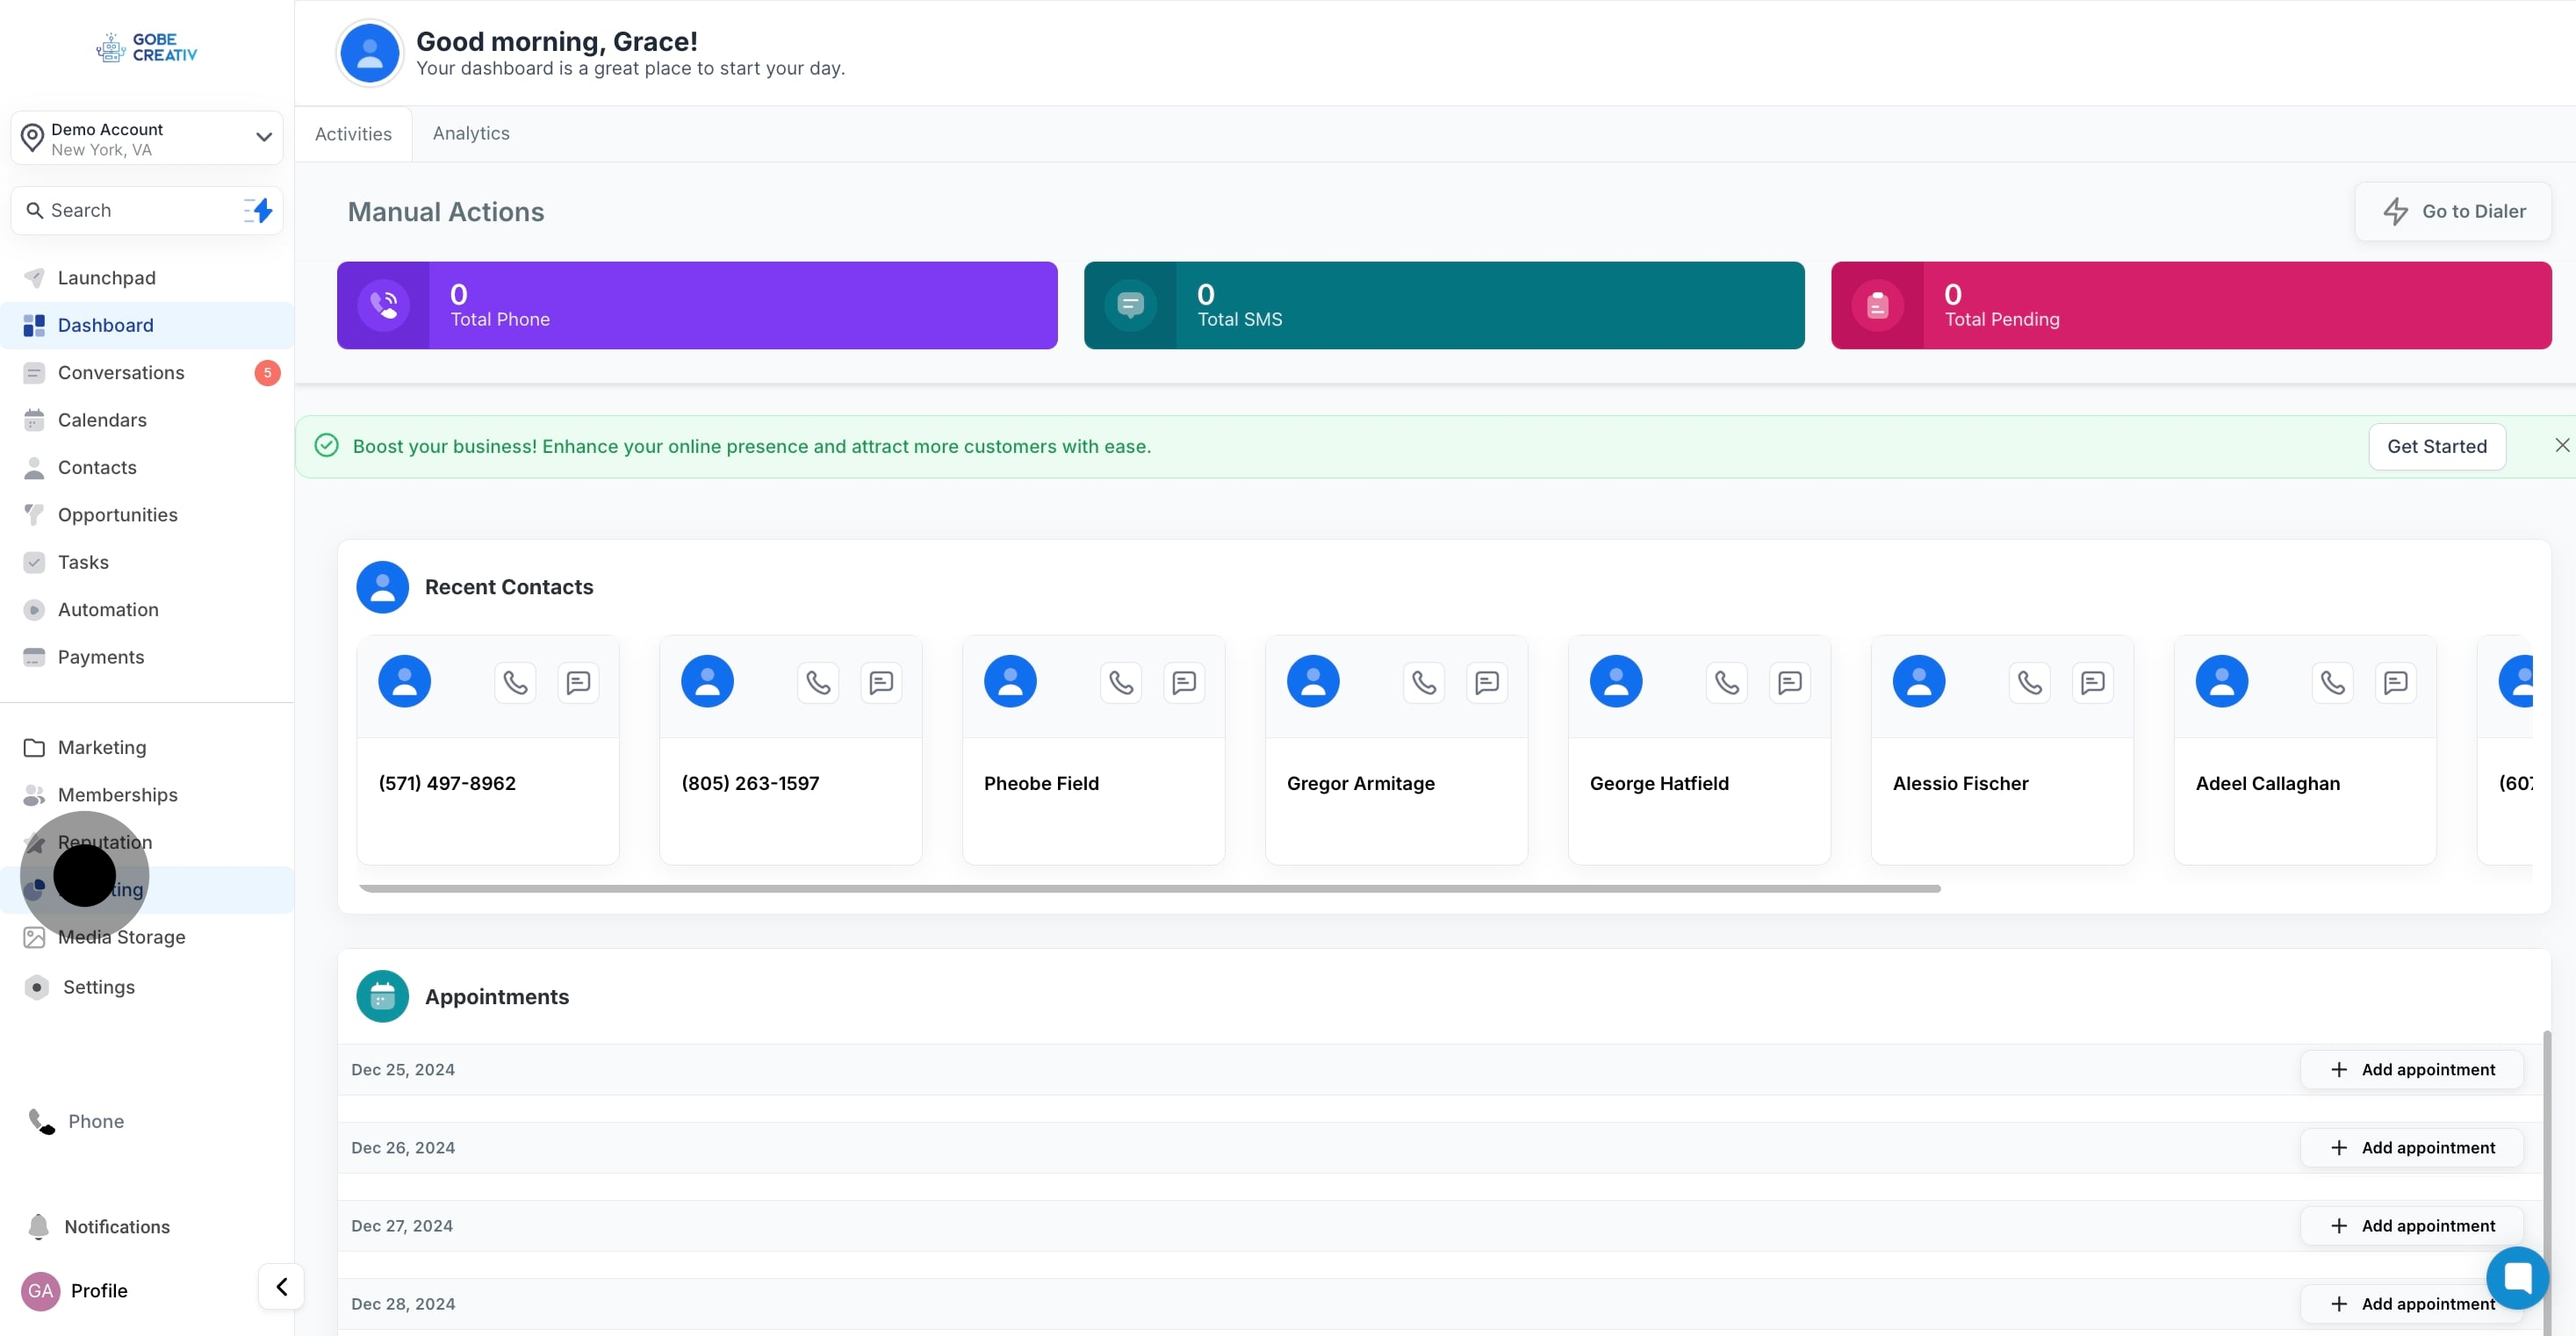Open Conversations from sidebar menu

pyautogui.click(x=121, y=373)
